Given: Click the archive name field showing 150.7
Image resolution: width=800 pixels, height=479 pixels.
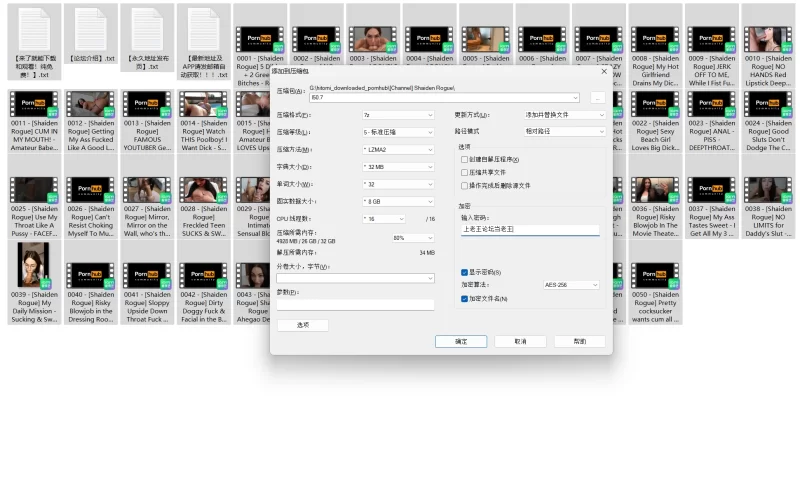Looking at the screenshot, I should [444, 97].
